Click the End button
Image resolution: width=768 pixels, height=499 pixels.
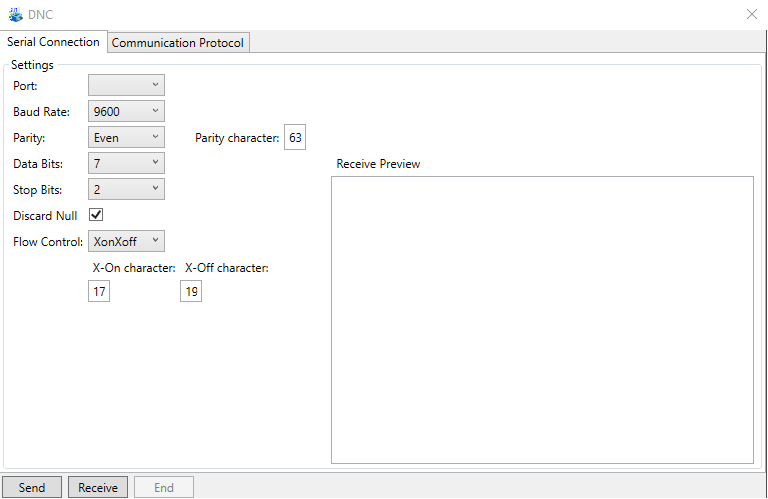click(164, 488)
